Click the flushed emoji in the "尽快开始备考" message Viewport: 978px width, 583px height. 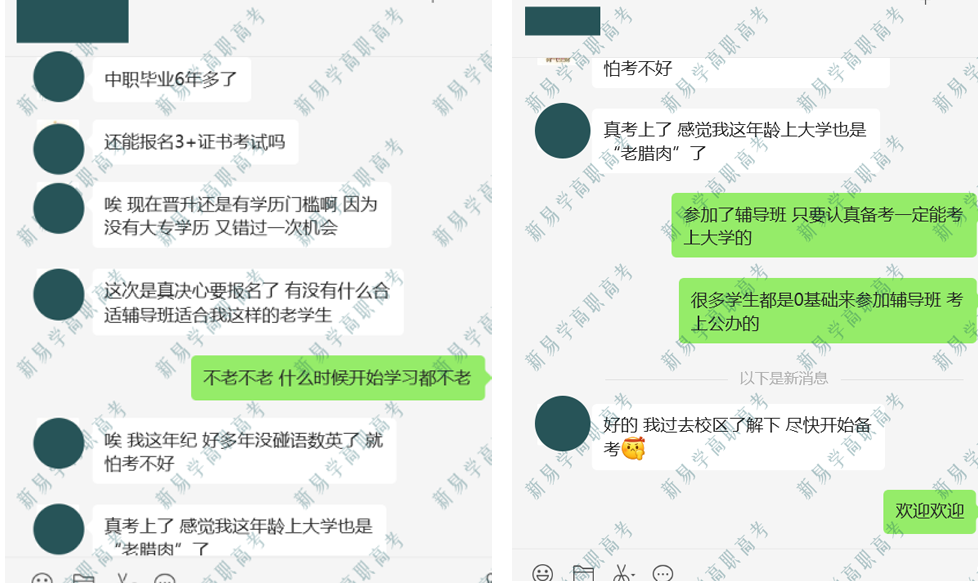tap(632, 448)
